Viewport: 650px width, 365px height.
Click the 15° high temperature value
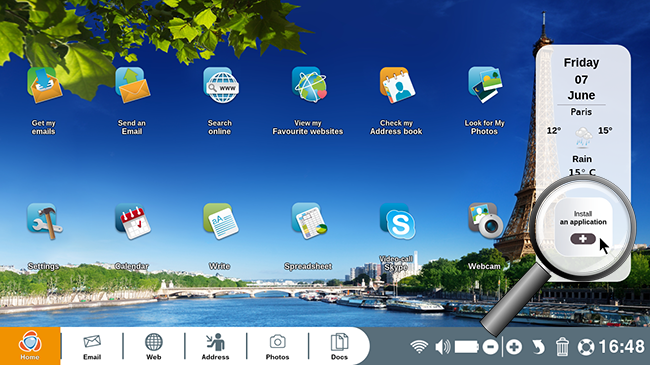pos(605,131)
